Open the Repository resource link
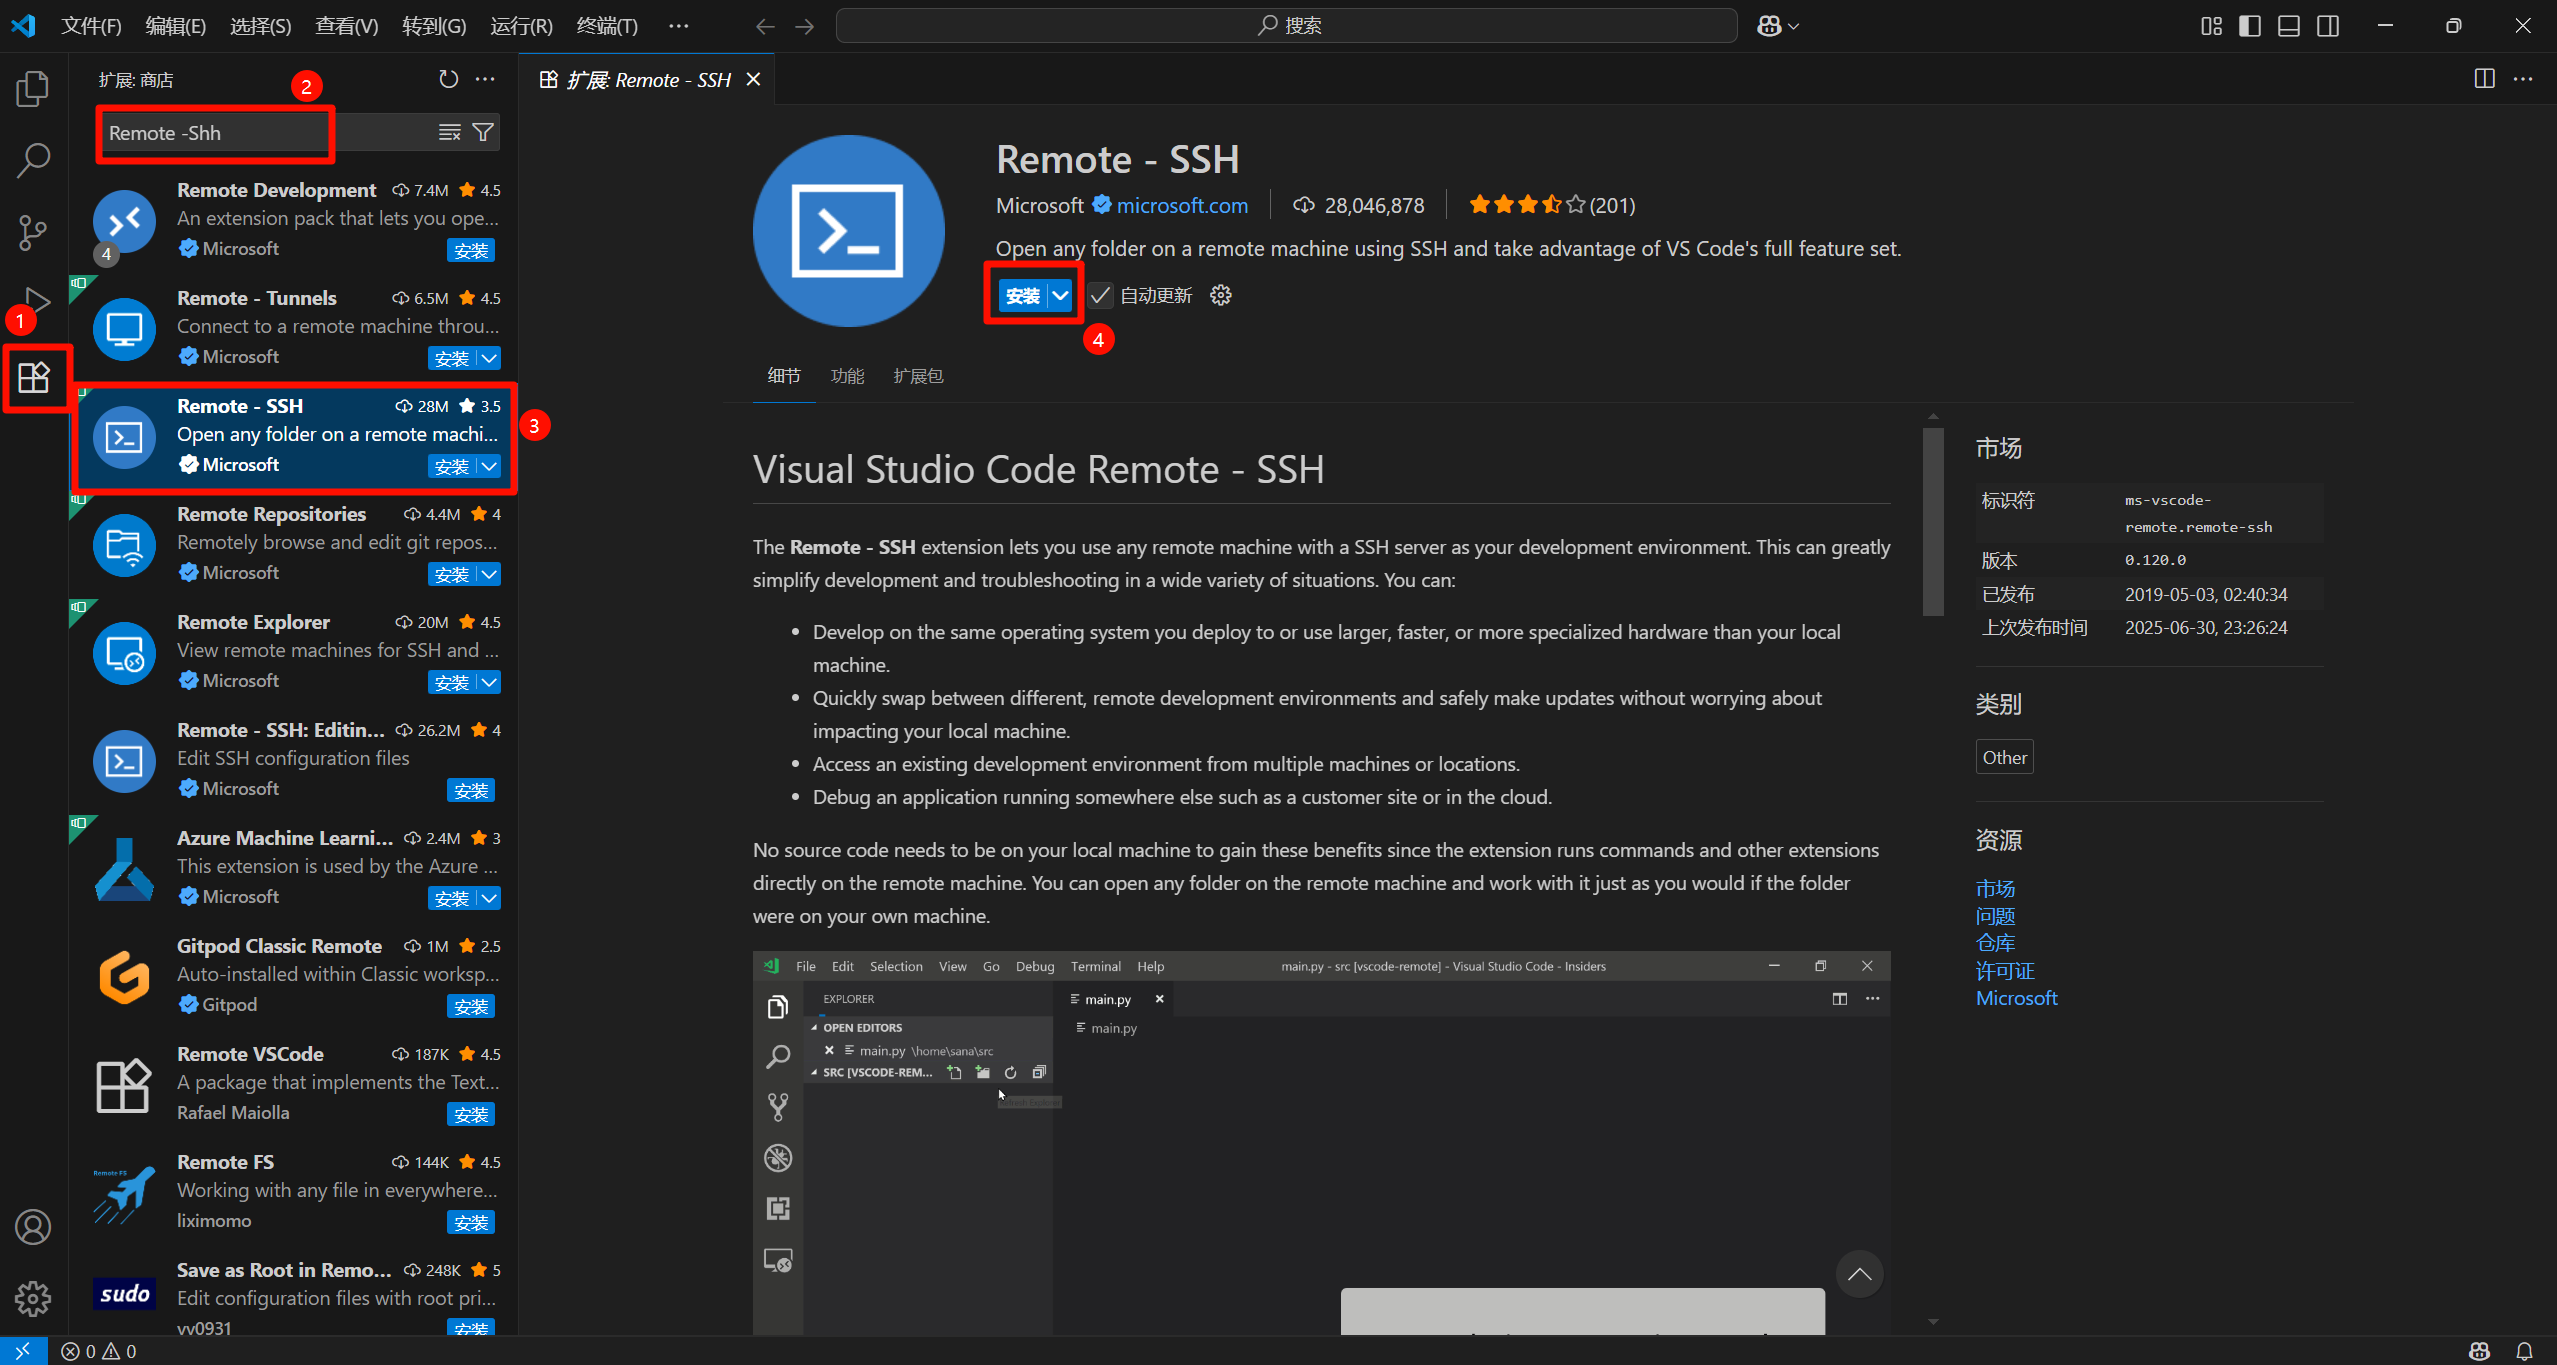Viewport: 2557px width, 1365px height. [1995, 943]
